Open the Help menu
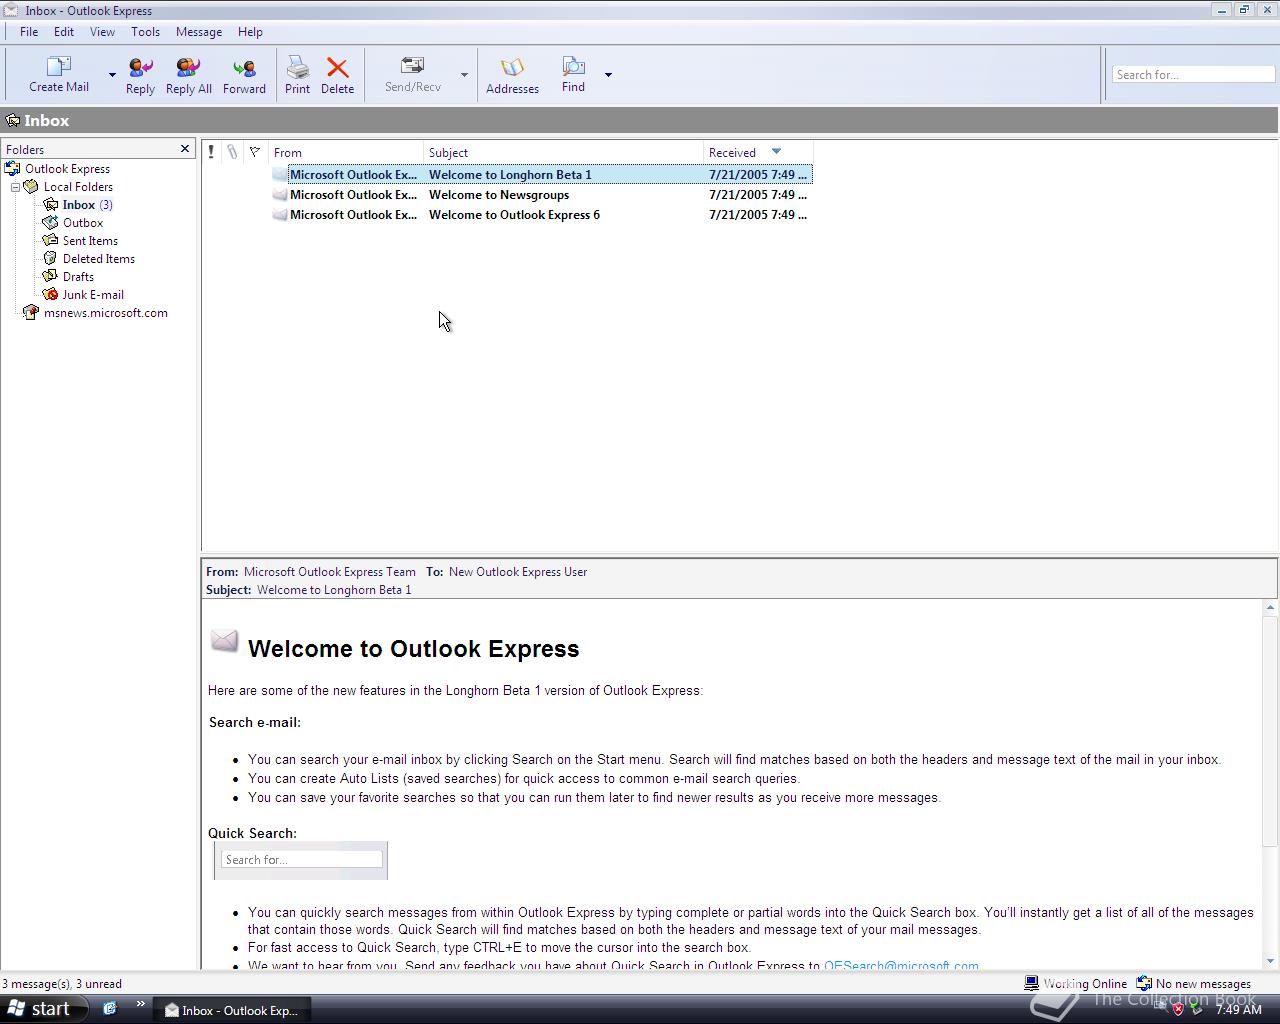The width and height of the screenshot is (1280, 1024). tap(250, 32)
